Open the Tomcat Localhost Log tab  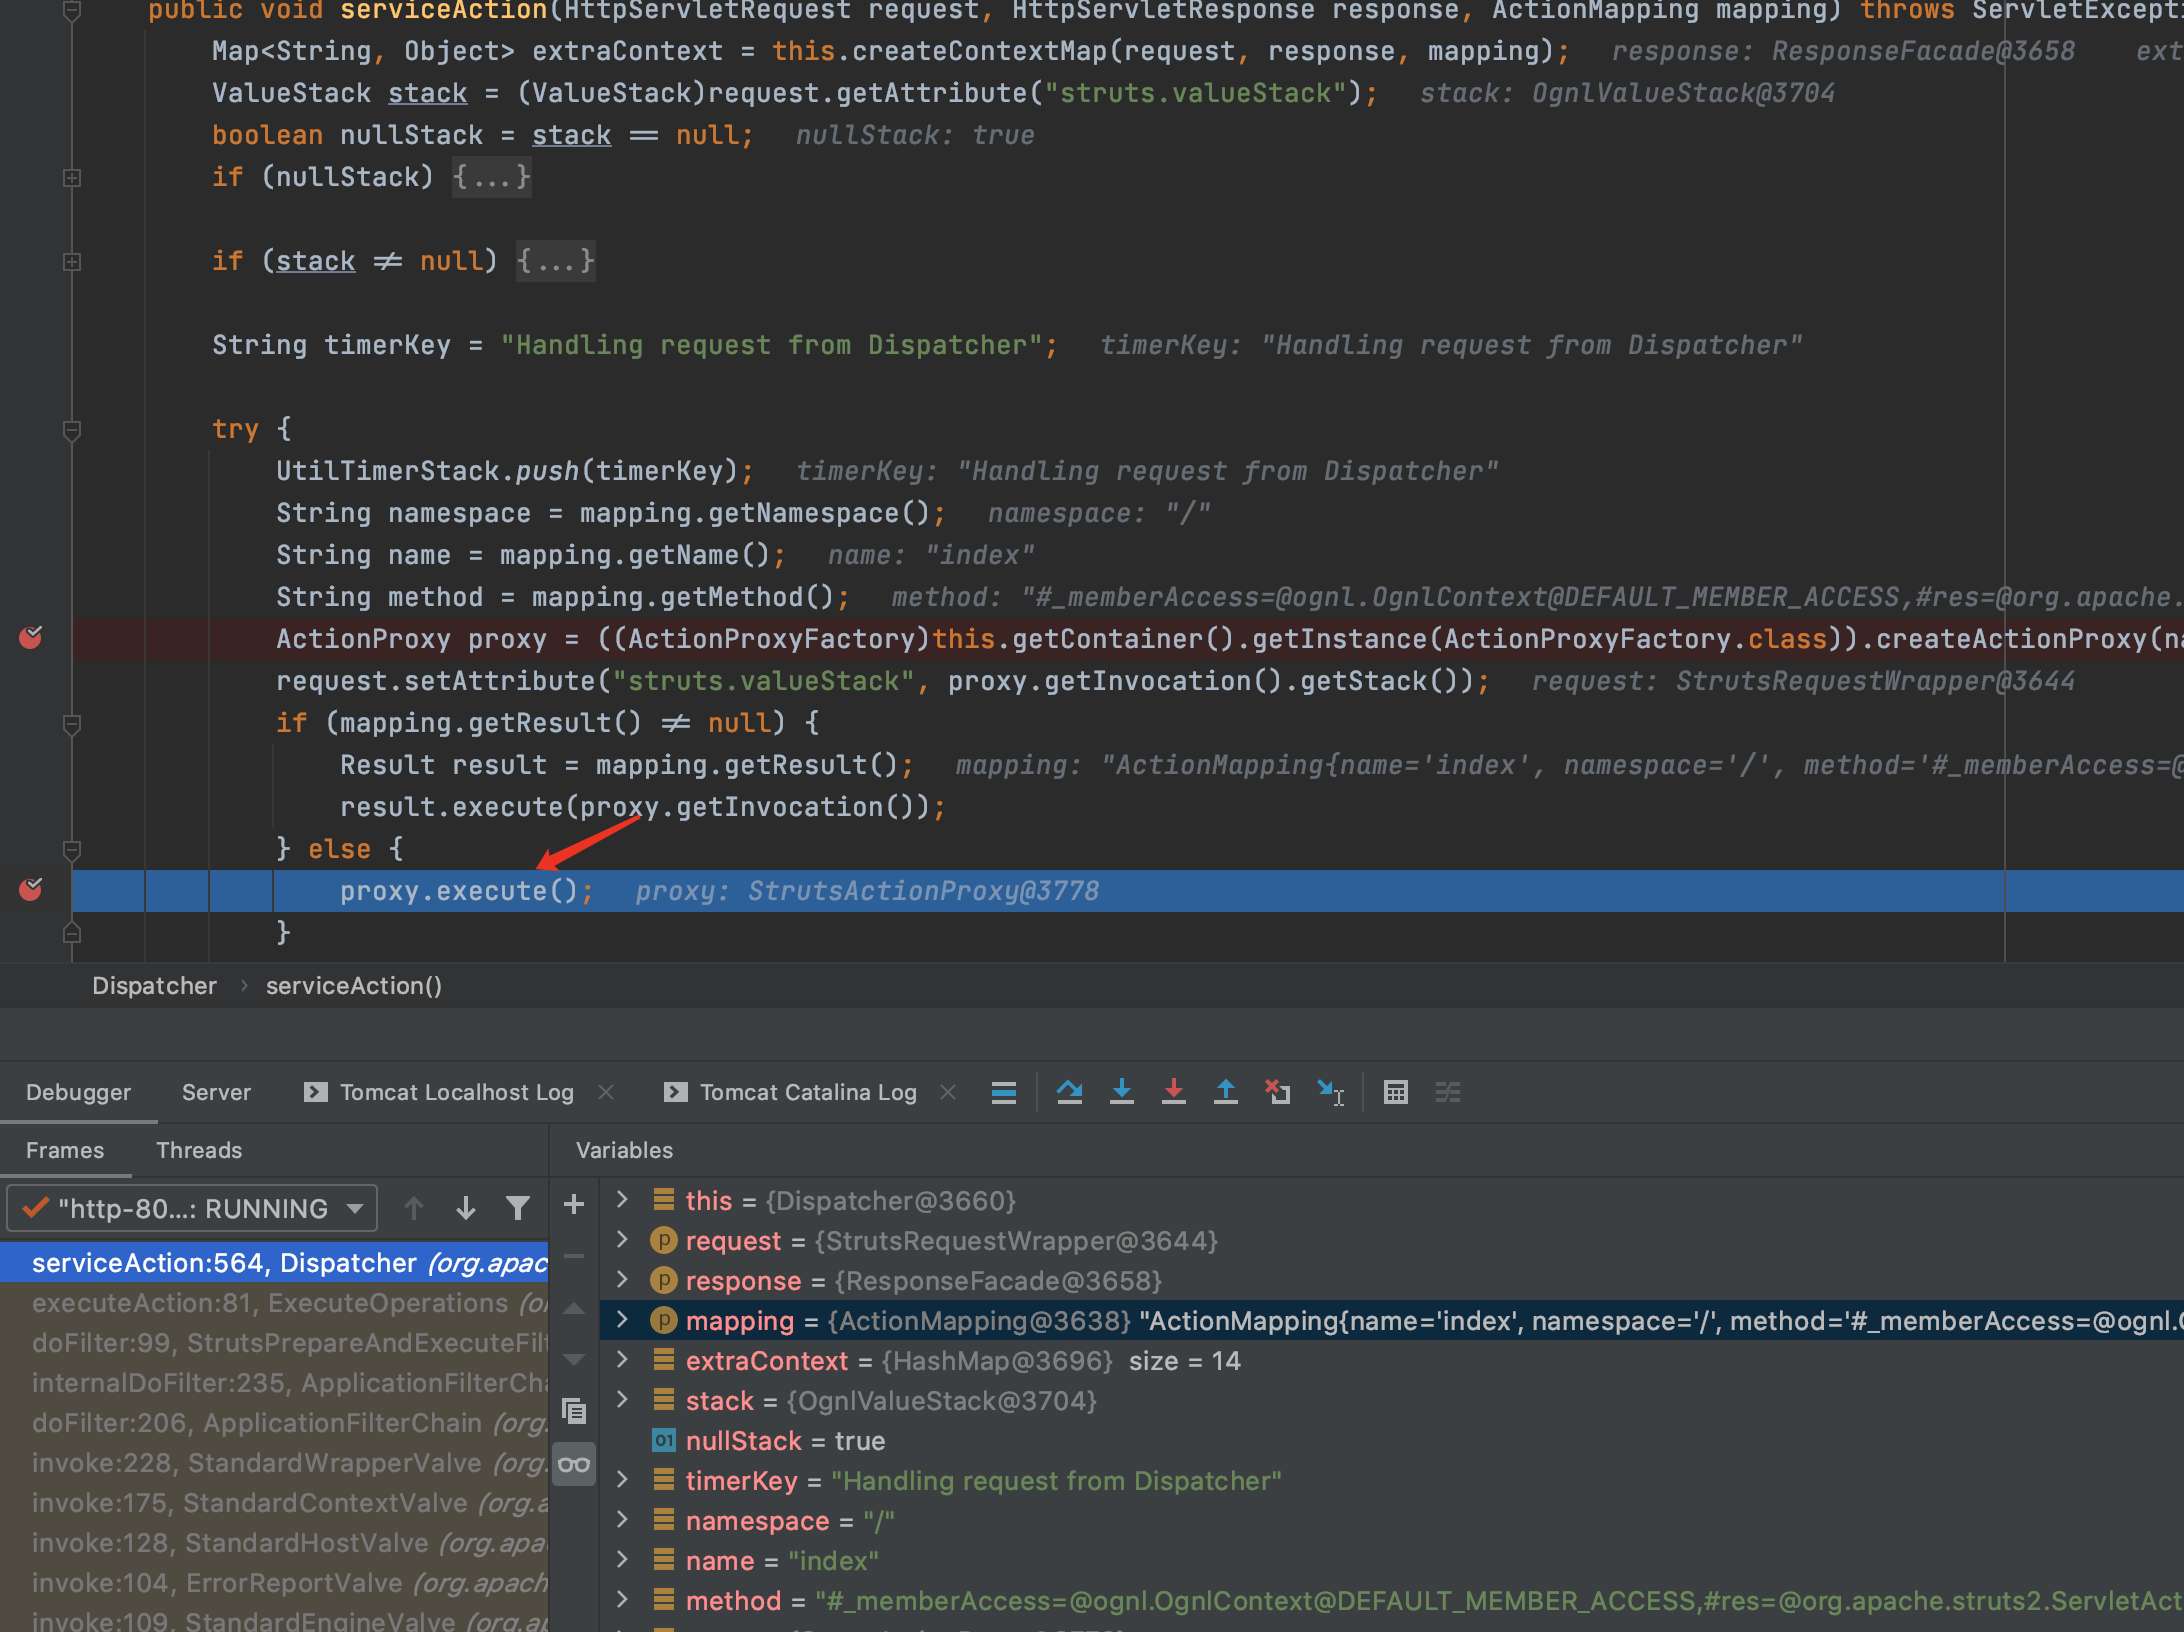(x=456, y=1092)
